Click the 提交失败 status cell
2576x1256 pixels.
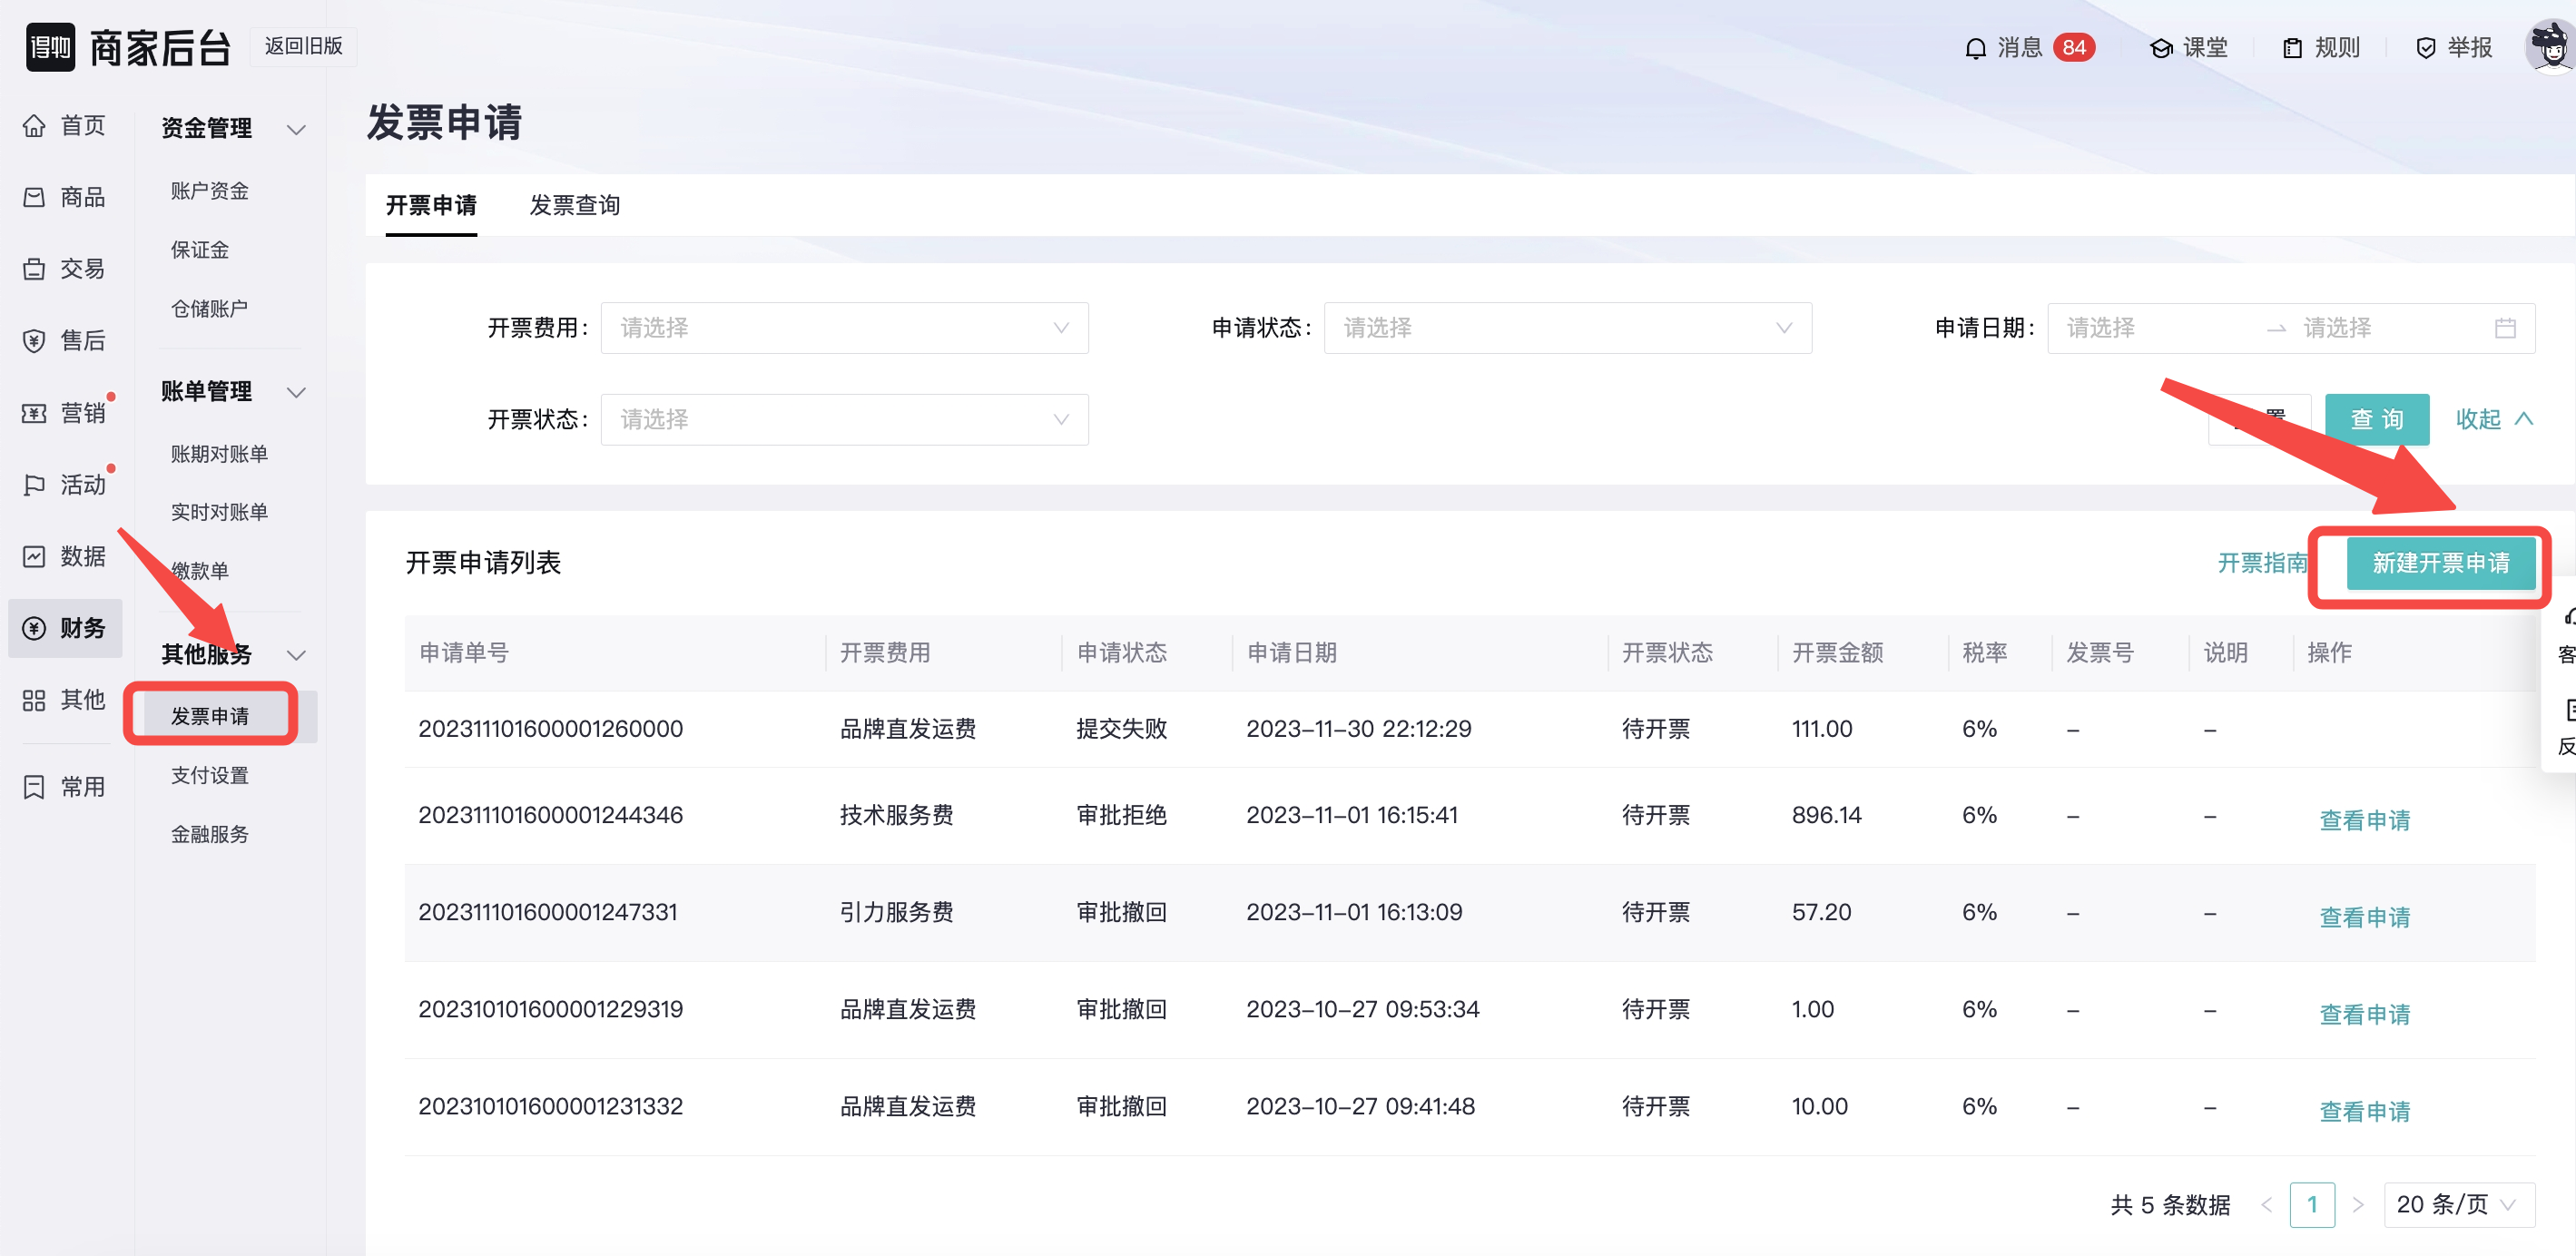click(x=1121, y=729)
